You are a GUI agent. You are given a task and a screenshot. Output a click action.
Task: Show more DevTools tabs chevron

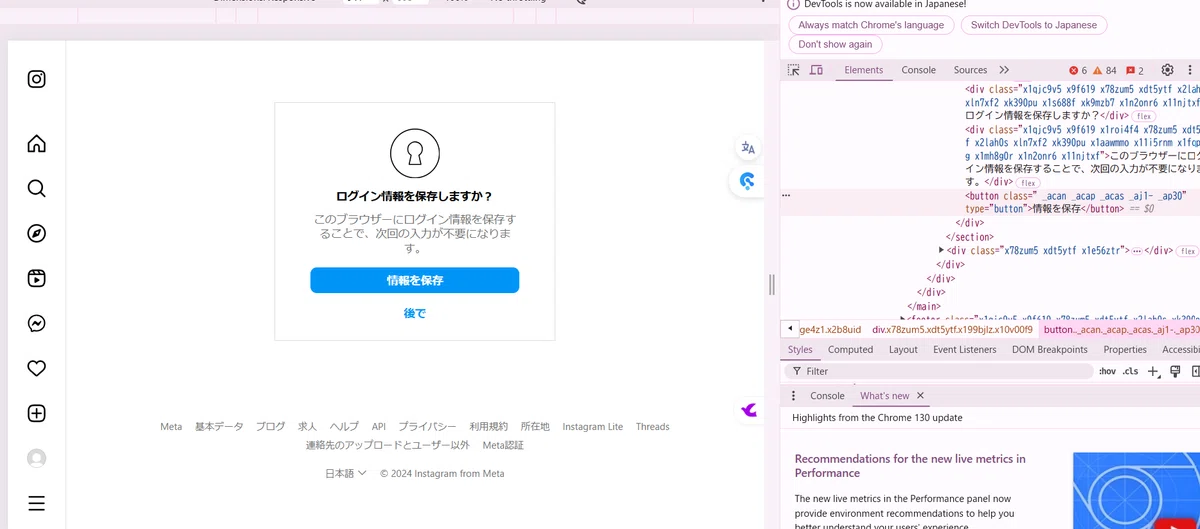tap(1004, 70)
